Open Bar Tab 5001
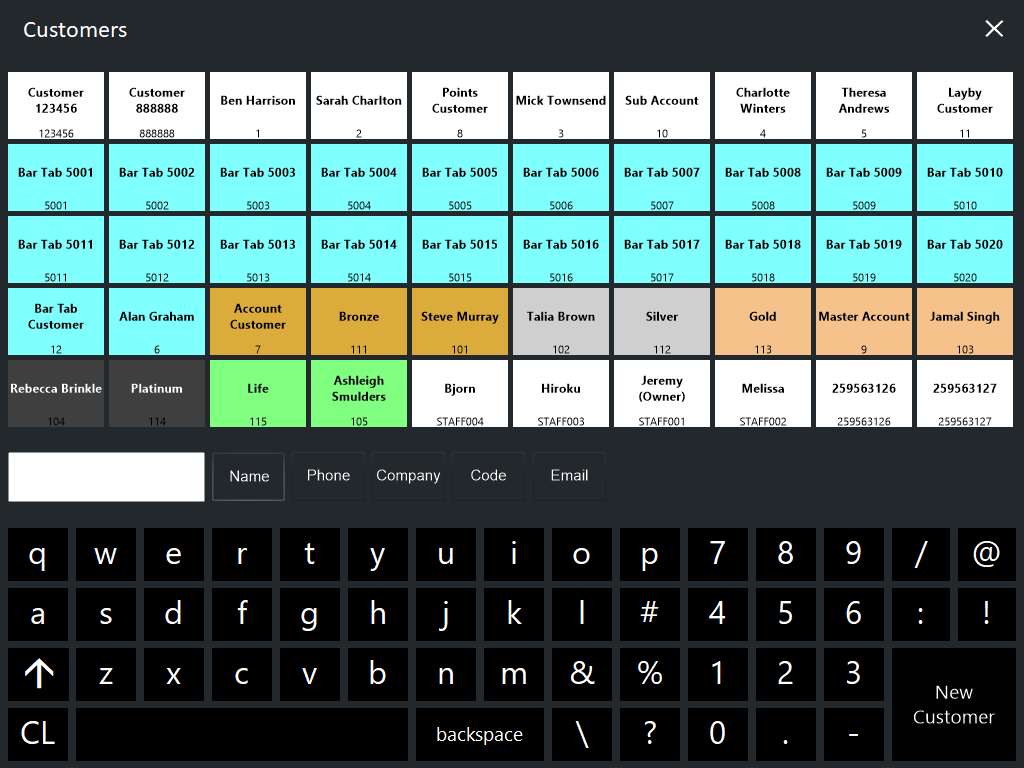This screenshot has width=1024, height=768. (56, 178)
